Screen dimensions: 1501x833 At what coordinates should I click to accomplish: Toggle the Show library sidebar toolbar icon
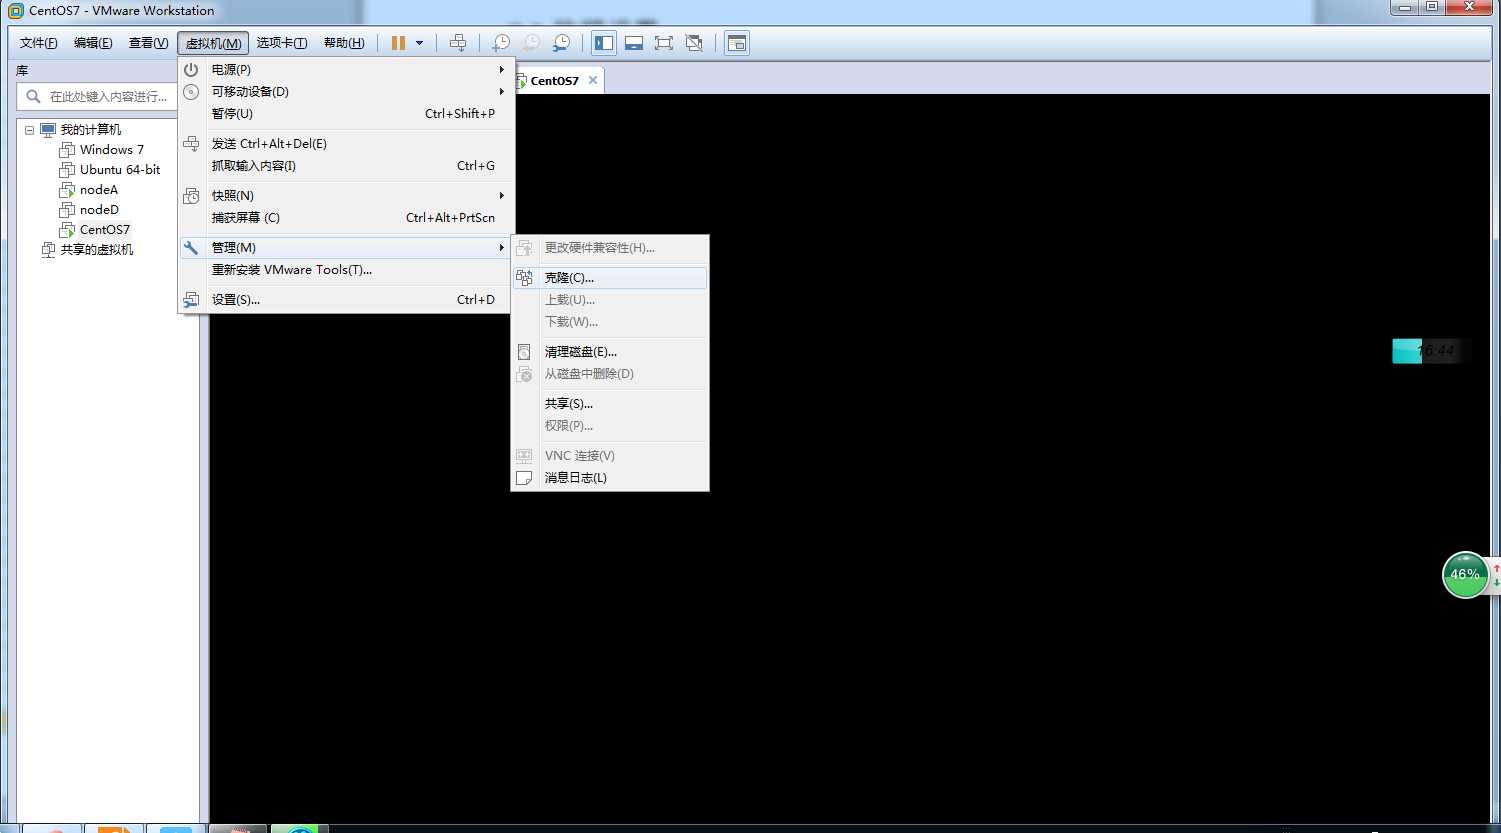coord(603,43)
